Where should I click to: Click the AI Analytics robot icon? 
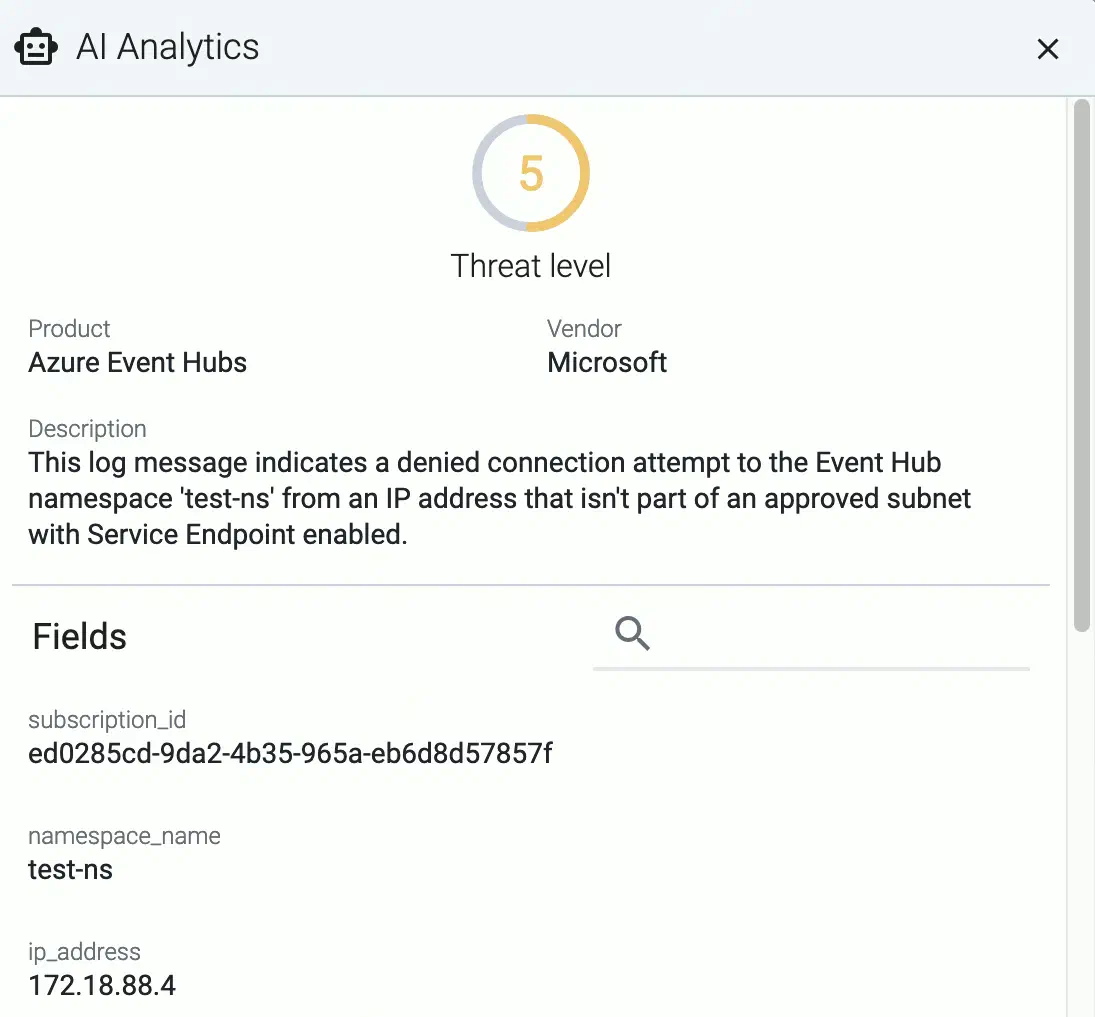(36, 47)
